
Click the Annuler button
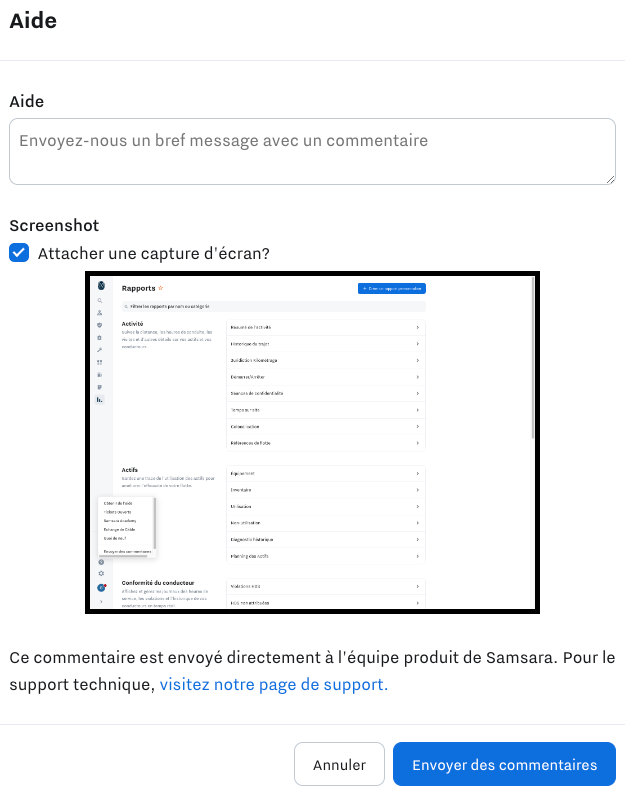(x=339, y=764)
